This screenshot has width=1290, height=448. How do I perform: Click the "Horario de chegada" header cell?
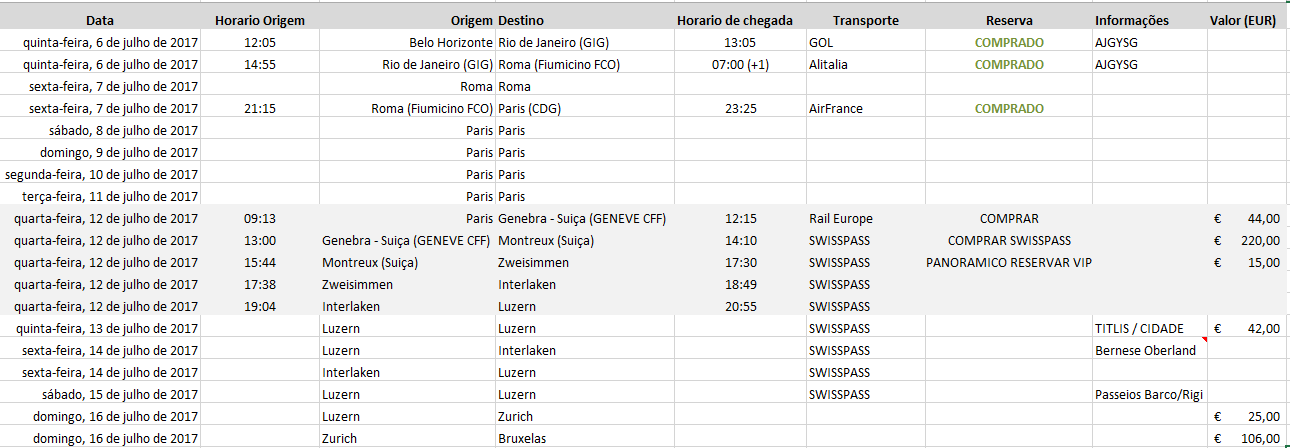click(x=735, y=20)
